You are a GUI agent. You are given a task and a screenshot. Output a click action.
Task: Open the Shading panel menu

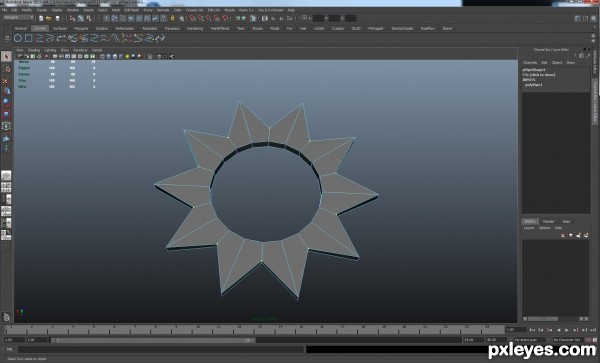click(34, 50)
